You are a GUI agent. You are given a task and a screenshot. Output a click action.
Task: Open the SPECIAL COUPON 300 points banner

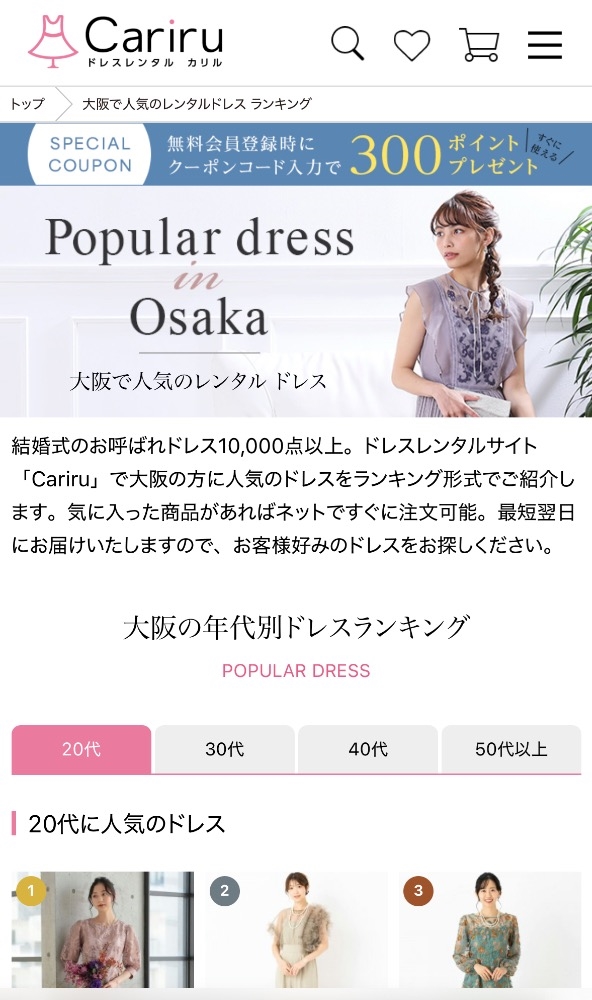[x=296, y=154]
